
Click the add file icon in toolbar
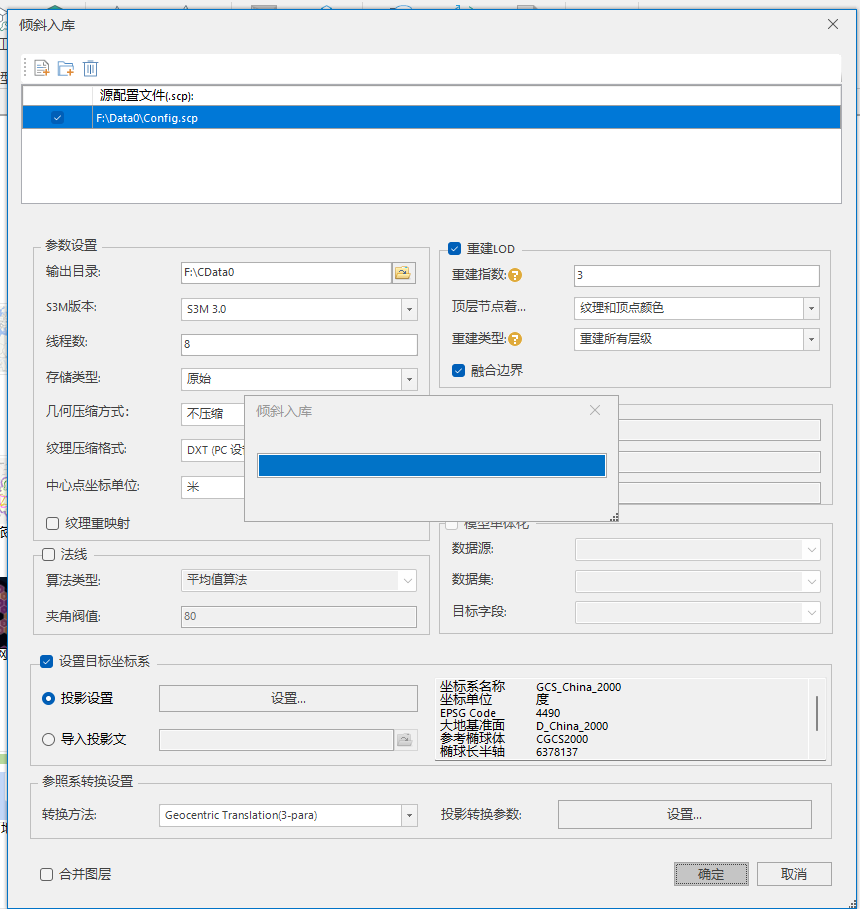click(x=42, y=68)
